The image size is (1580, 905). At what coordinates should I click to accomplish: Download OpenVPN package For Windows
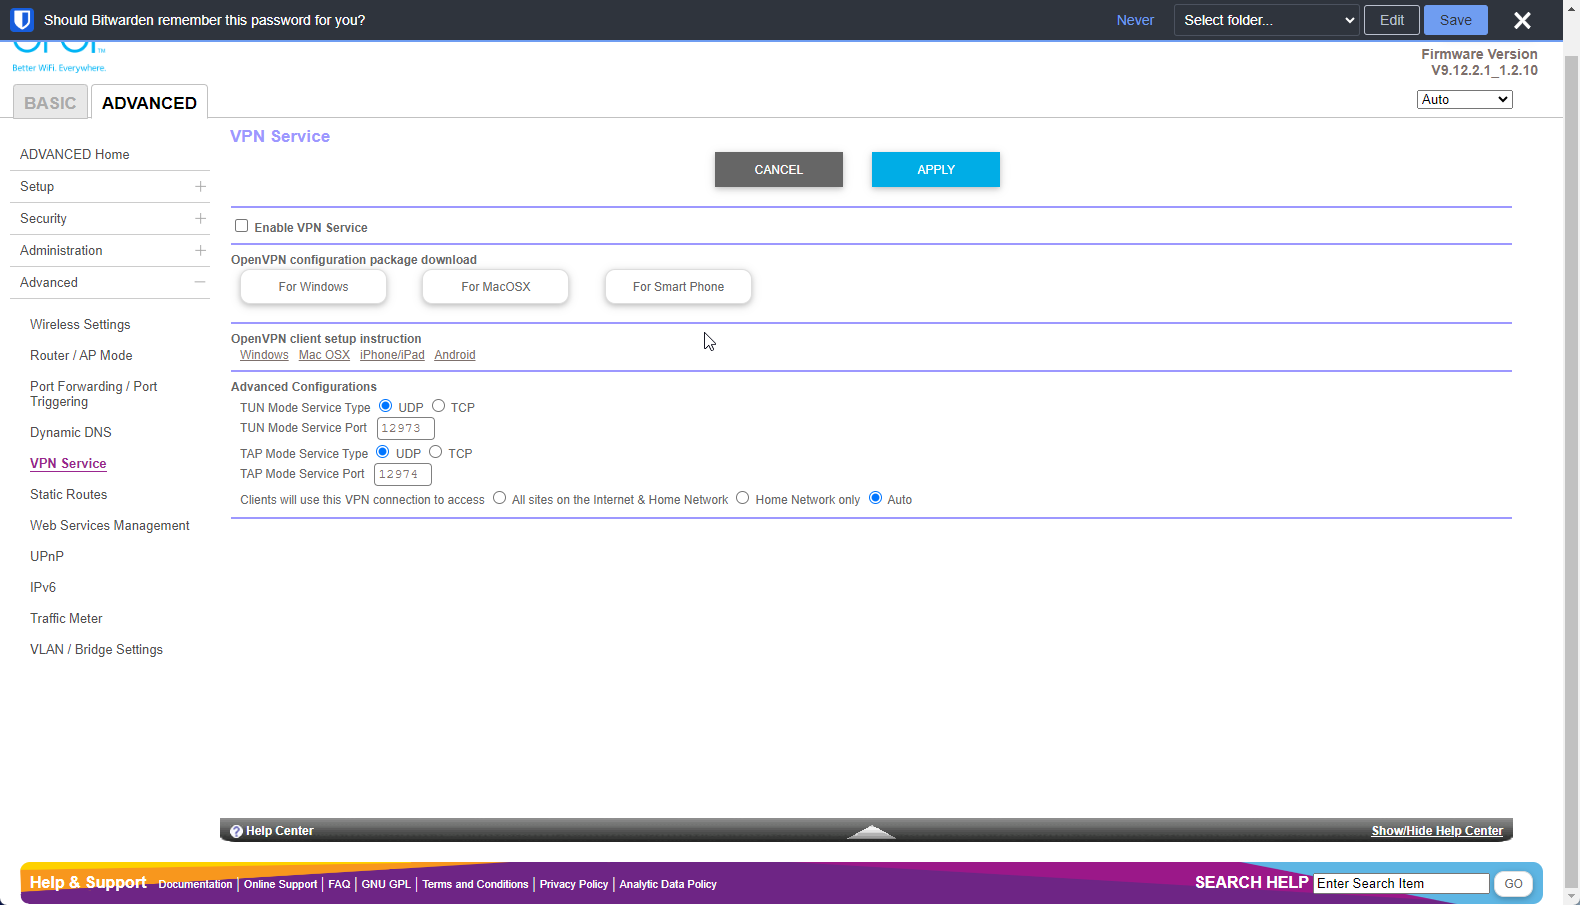(x=313, y=287)
